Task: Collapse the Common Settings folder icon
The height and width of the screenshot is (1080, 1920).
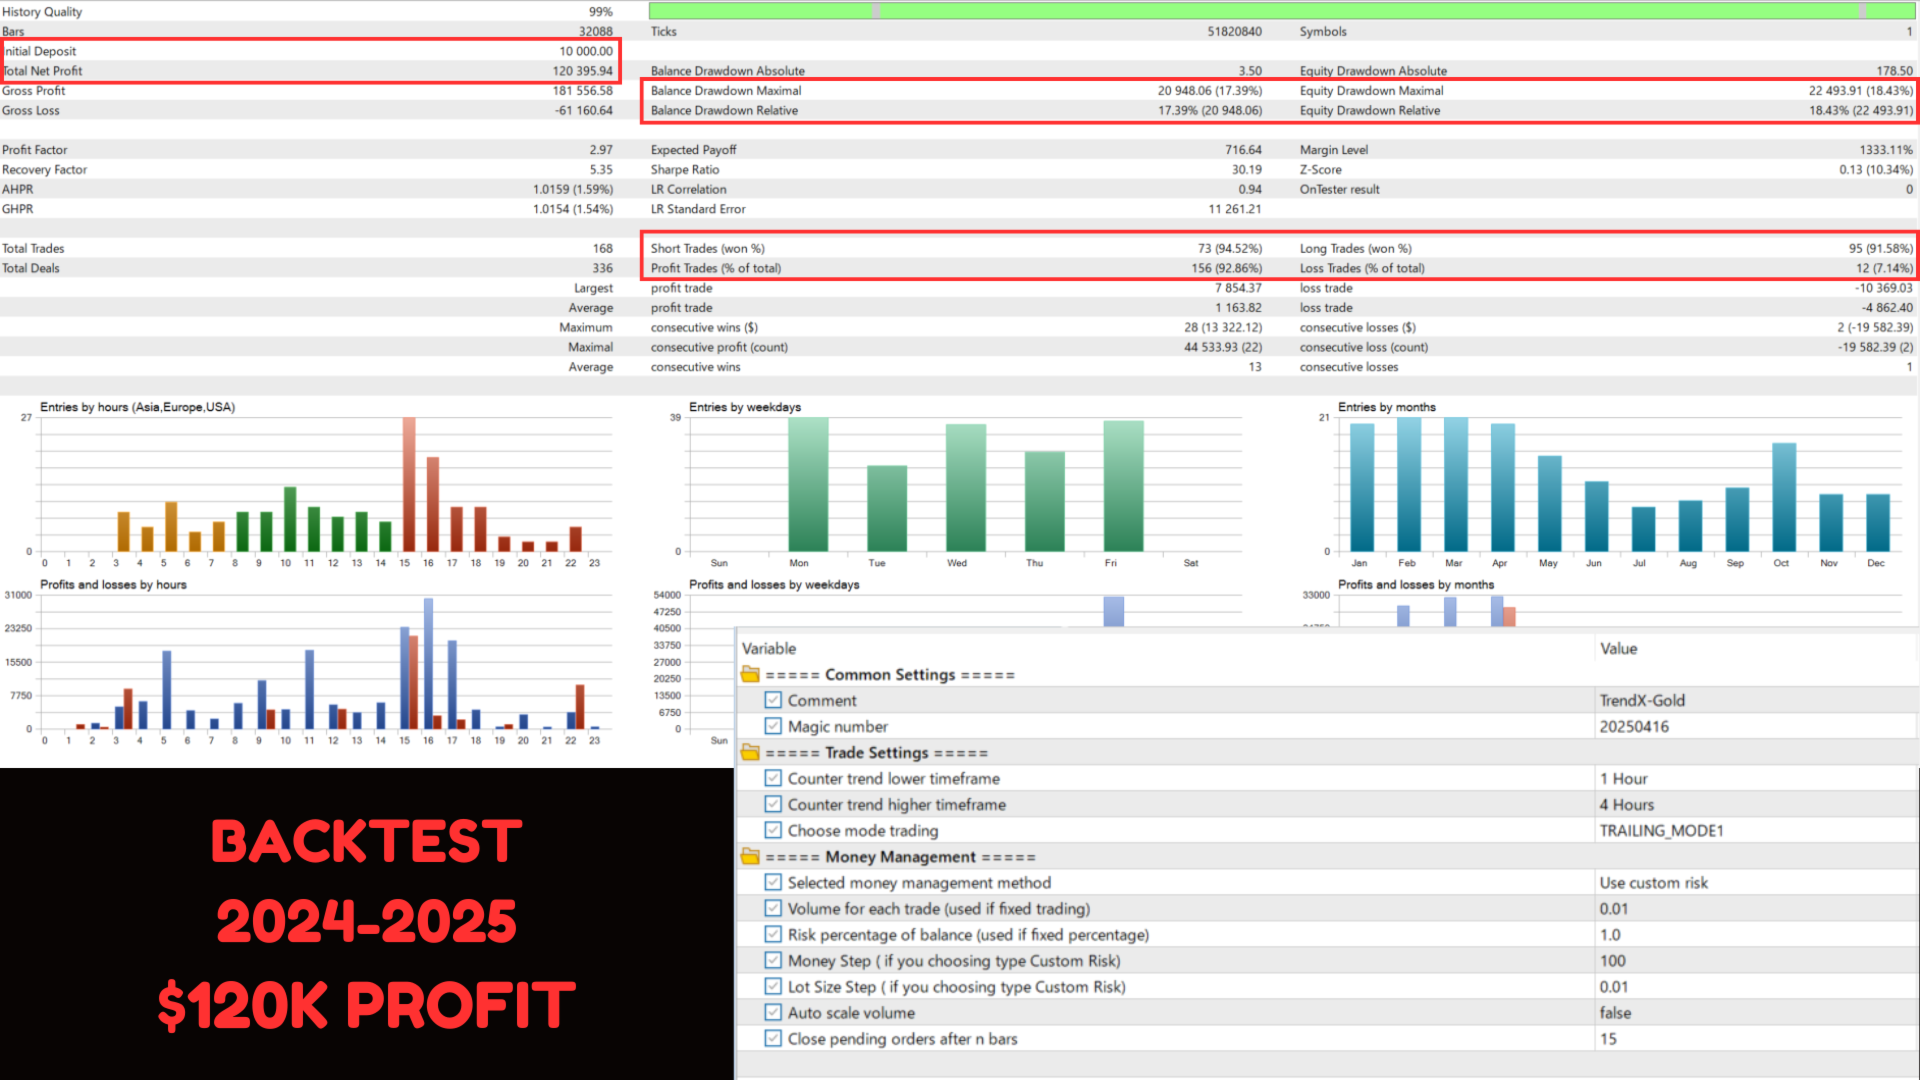Action: tap(750, 675)
